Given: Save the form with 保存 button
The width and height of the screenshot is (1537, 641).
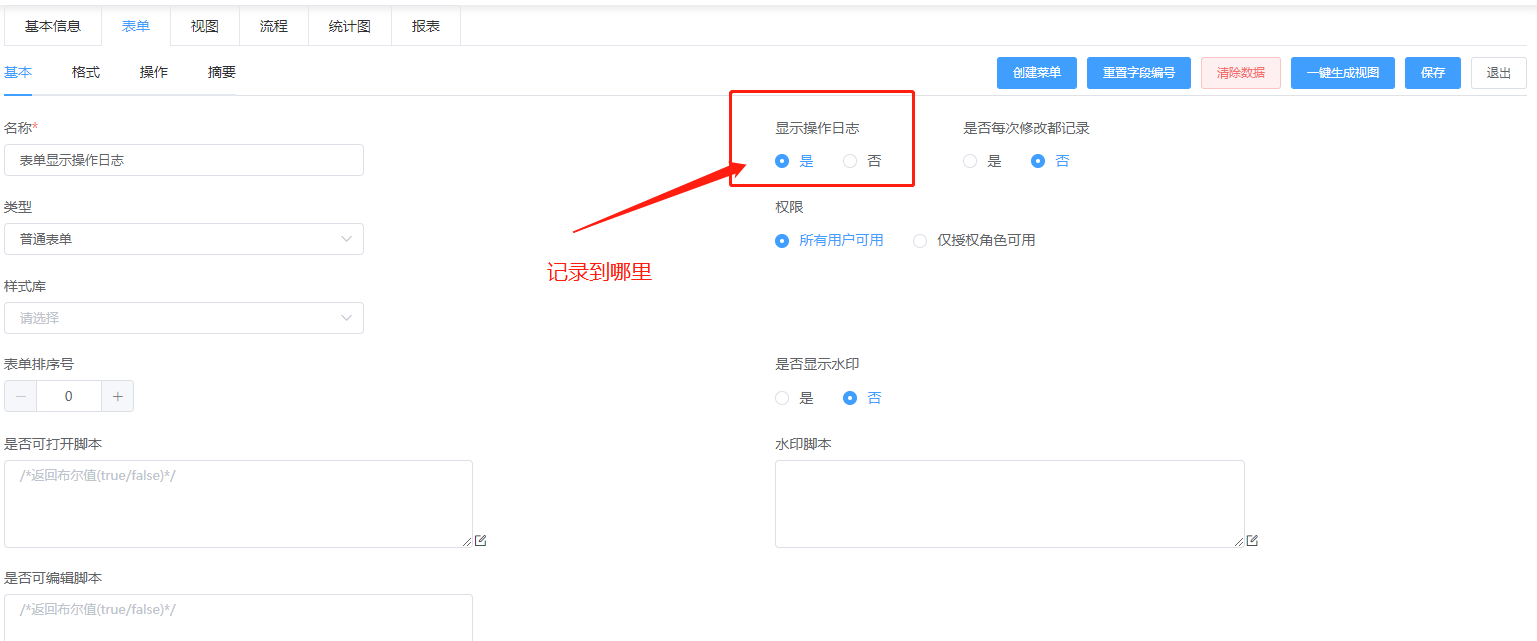Looking at the screenshot, I should click(1433, 73).
